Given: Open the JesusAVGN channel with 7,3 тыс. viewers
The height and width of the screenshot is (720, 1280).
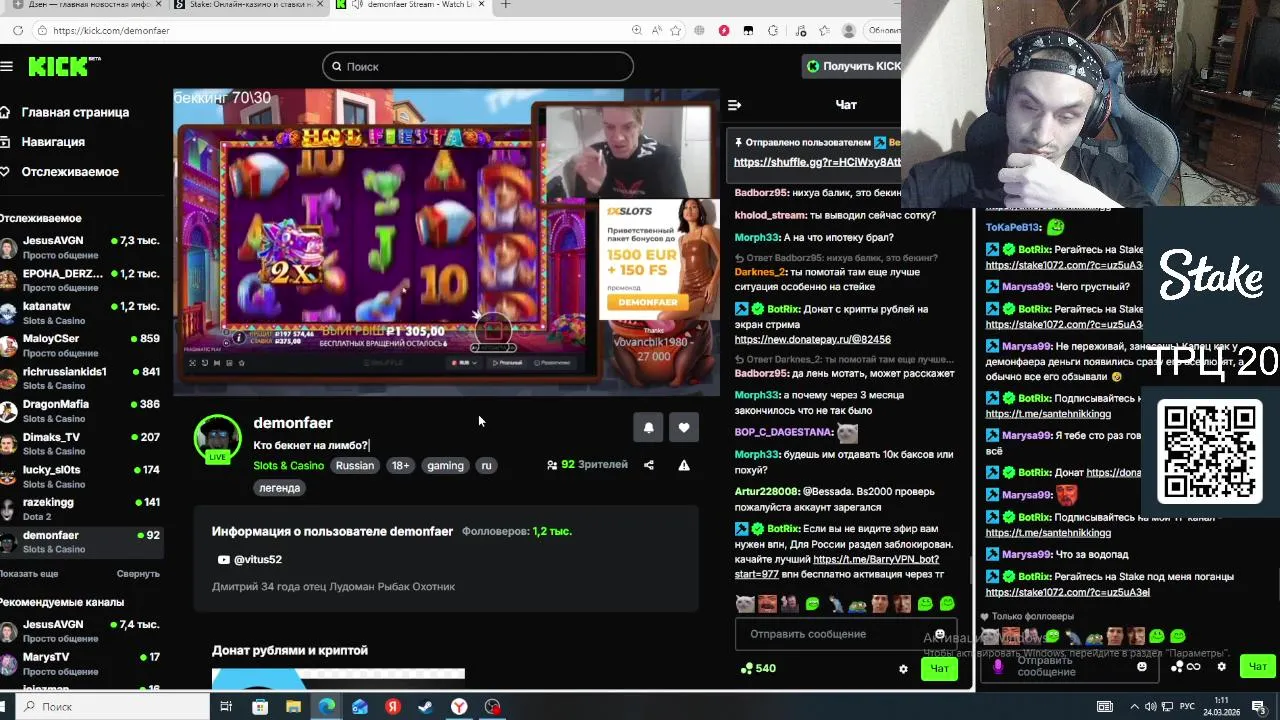Looking at the screenshot, I should tap(81, 248).
